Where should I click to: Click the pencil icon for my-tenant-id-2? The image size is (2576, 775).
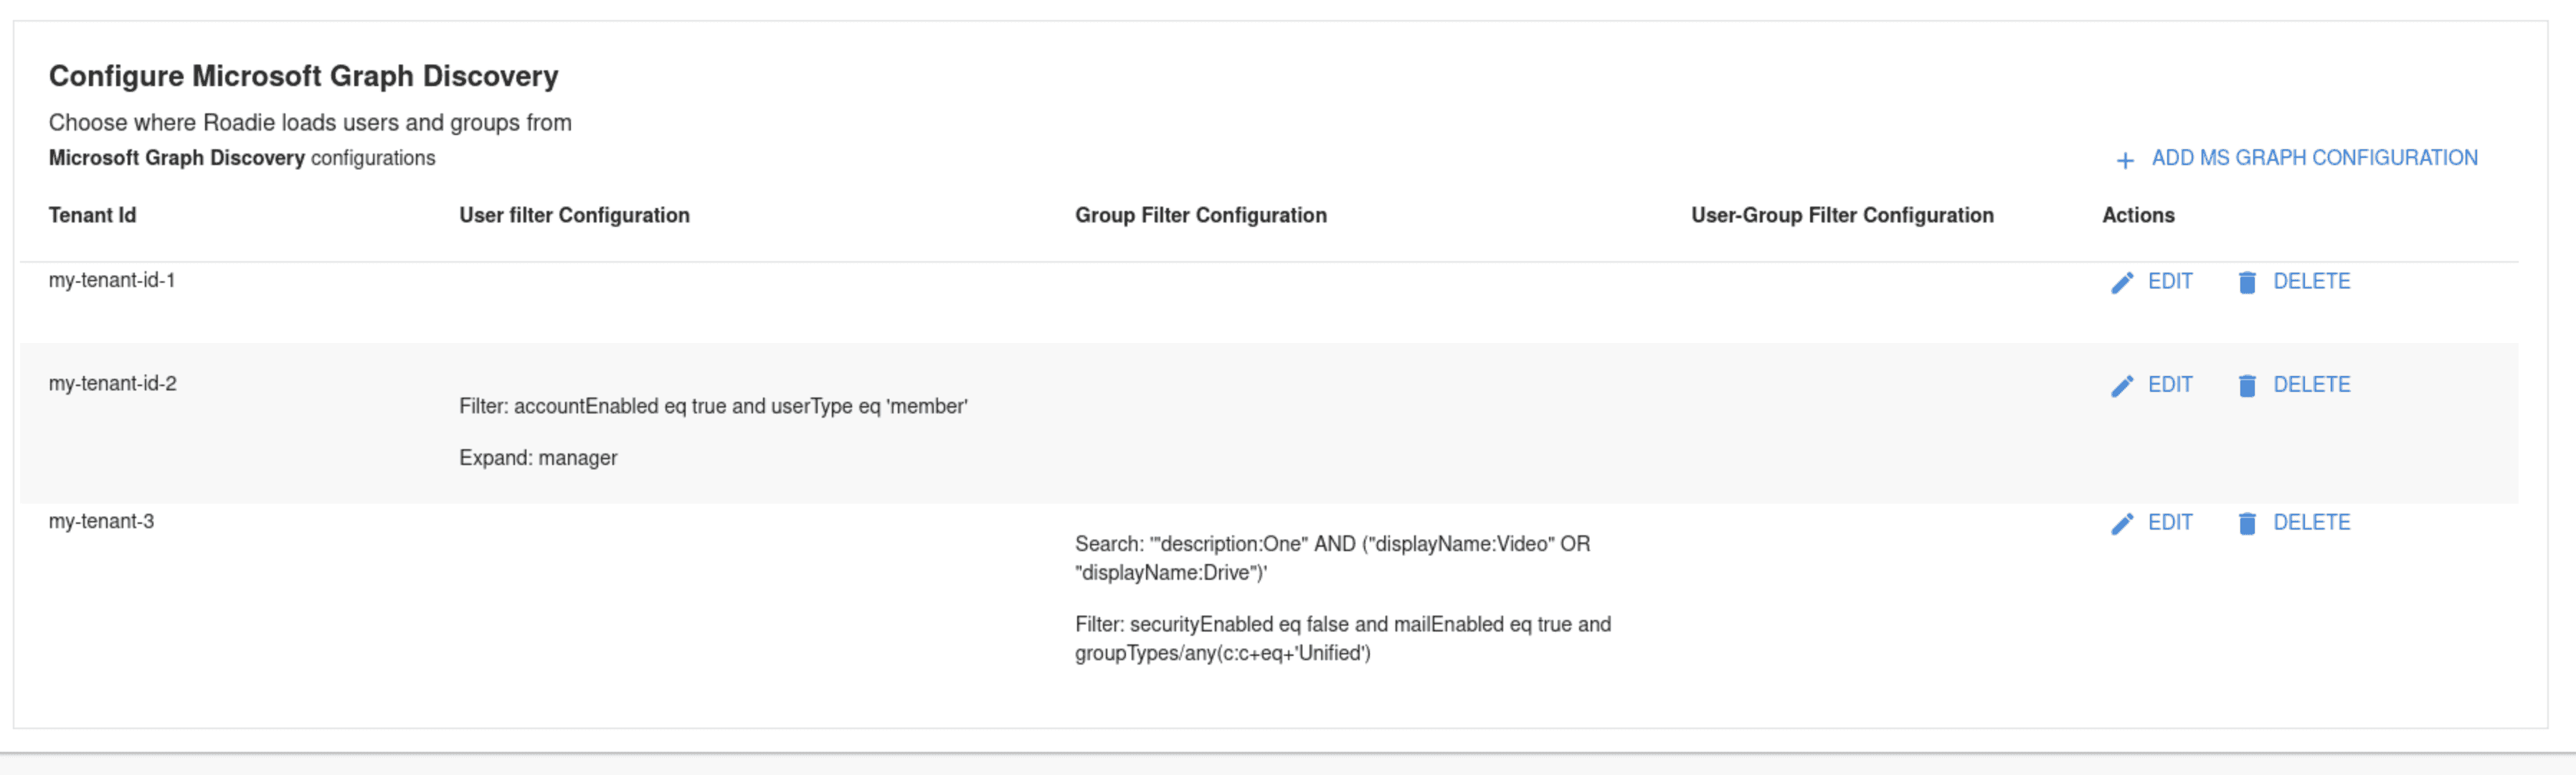2122,386
